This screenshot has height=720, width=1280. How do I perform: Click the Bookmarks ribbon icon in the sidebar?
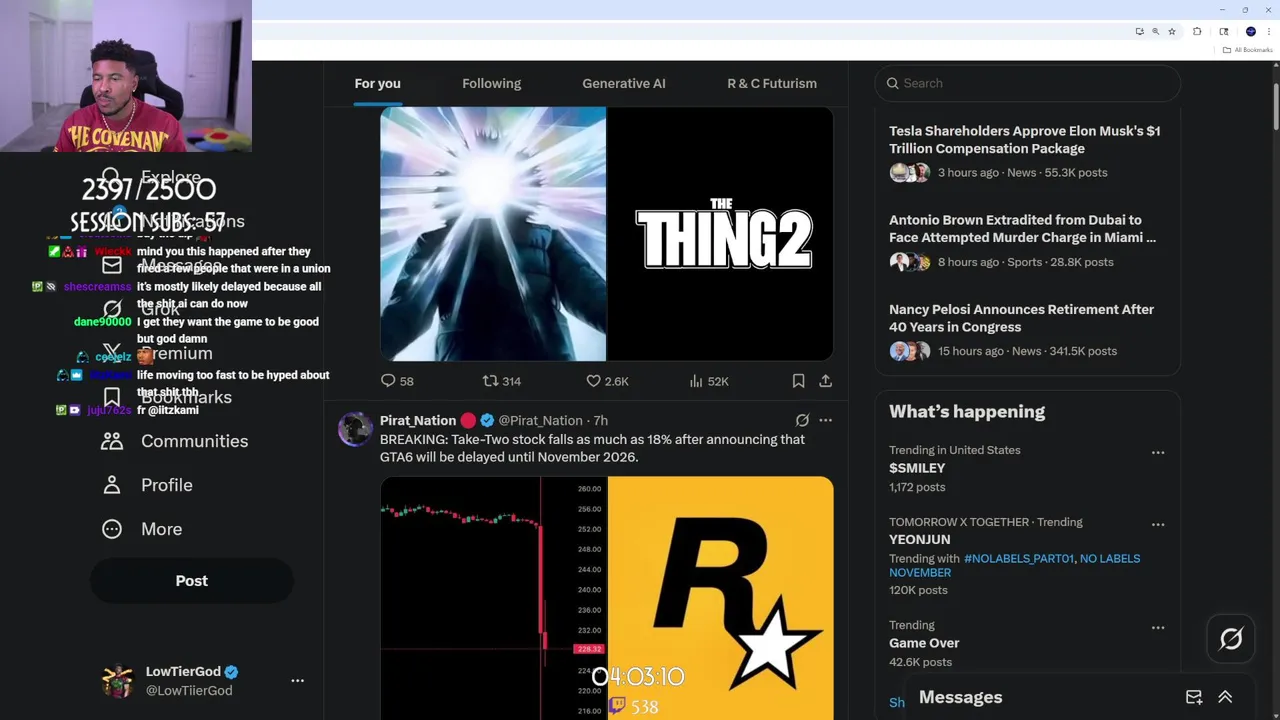112,397
